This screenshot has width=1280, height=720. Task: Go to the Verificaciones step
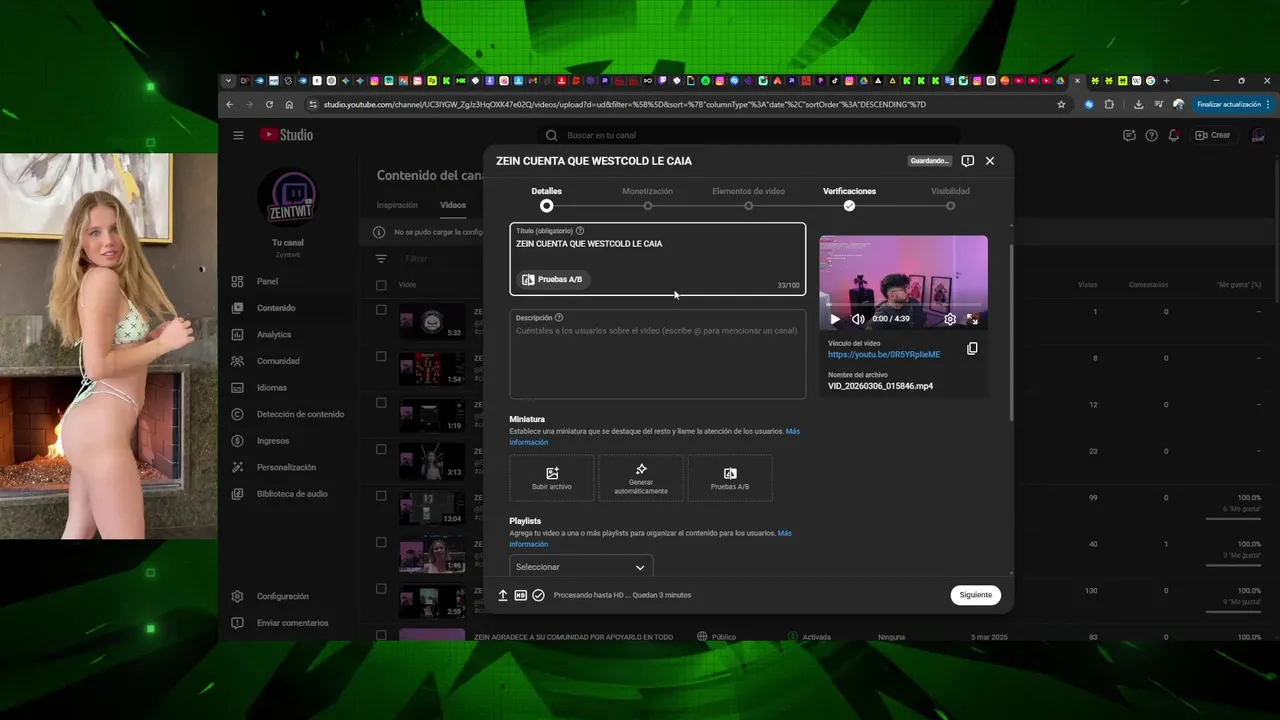point(849,198)
